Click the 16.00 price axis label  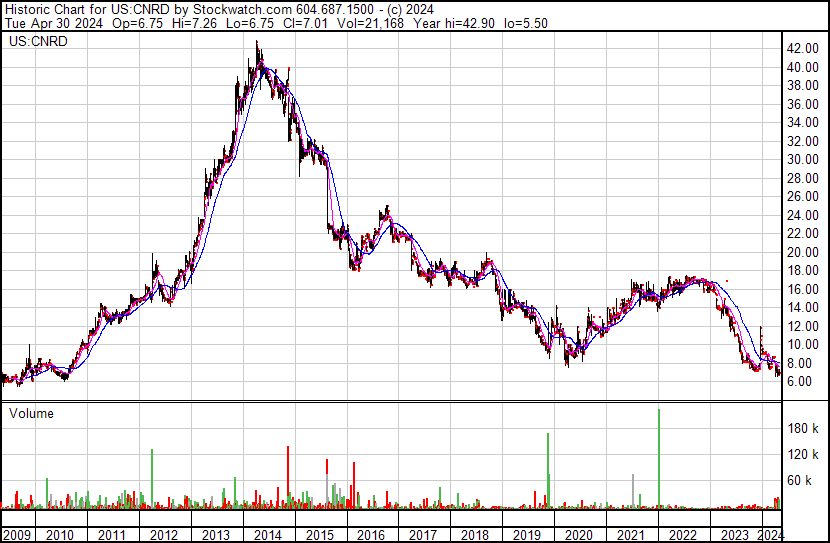[804, 289]
